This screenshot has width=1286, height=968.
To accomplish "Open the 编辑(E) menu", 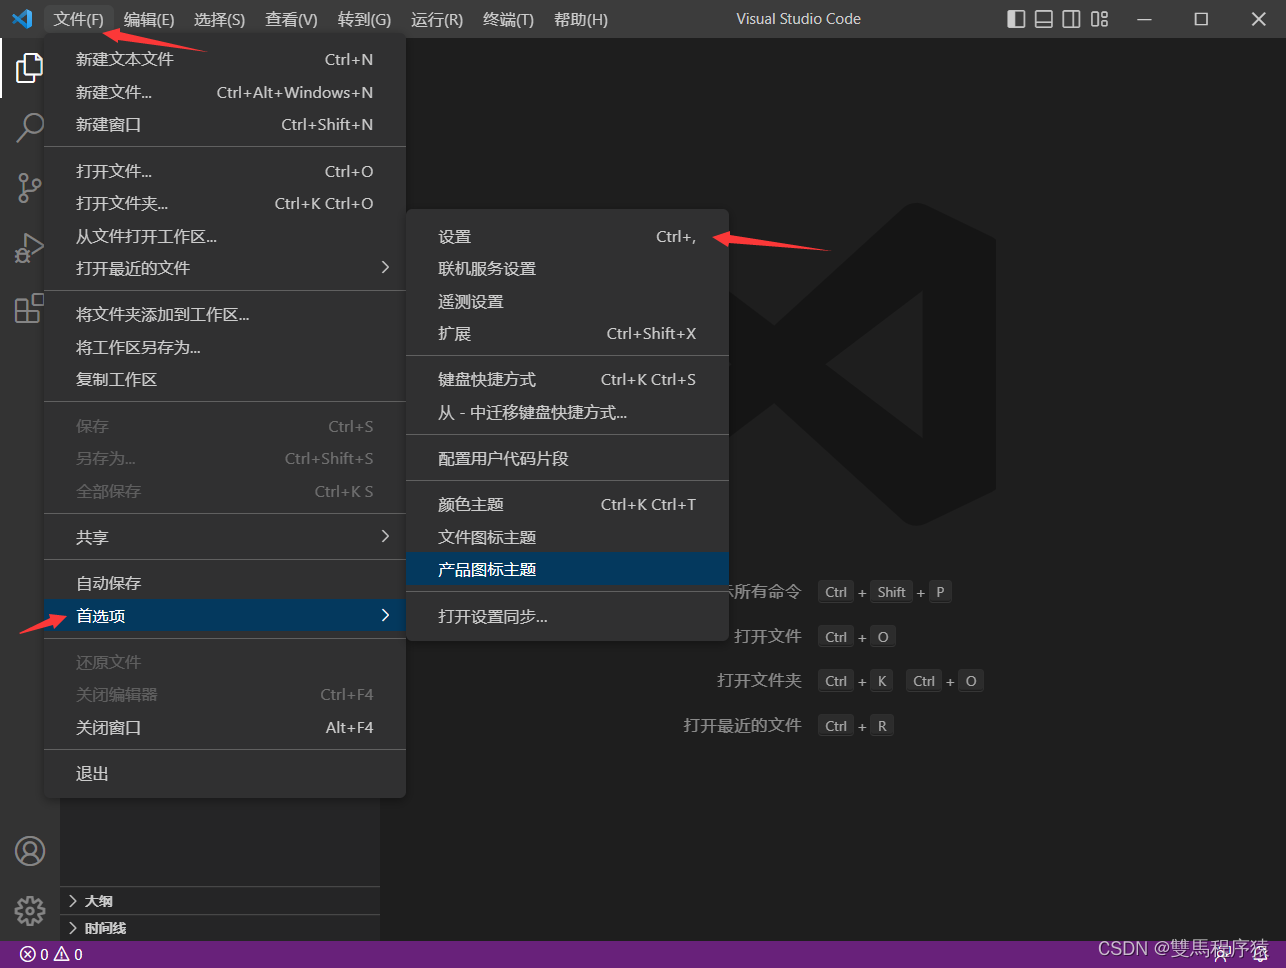I will pos(149,19).
